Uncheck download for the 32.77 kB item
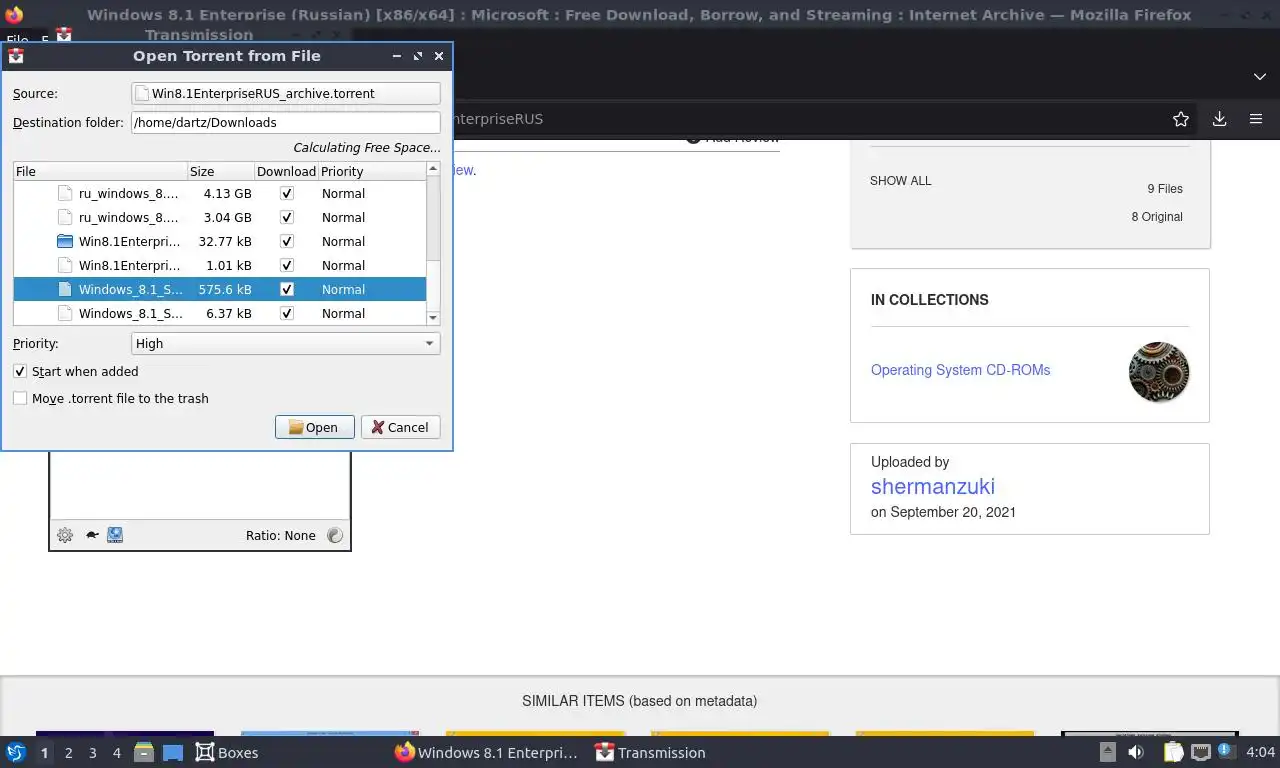This screenshot has width=1280, height=768. pos(287,241)
